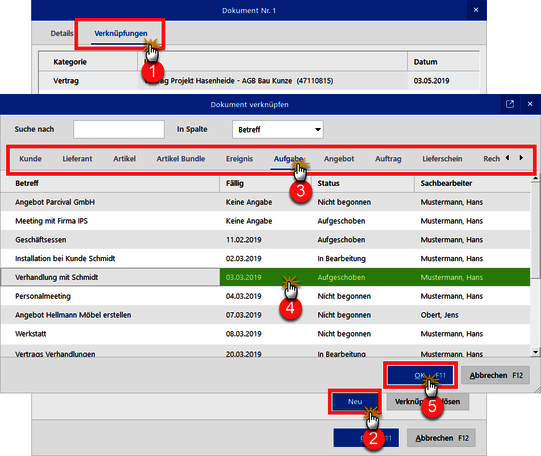Click the vertical scrollbar thumb of the list
The image size is (541, 456).
point(535,229)
